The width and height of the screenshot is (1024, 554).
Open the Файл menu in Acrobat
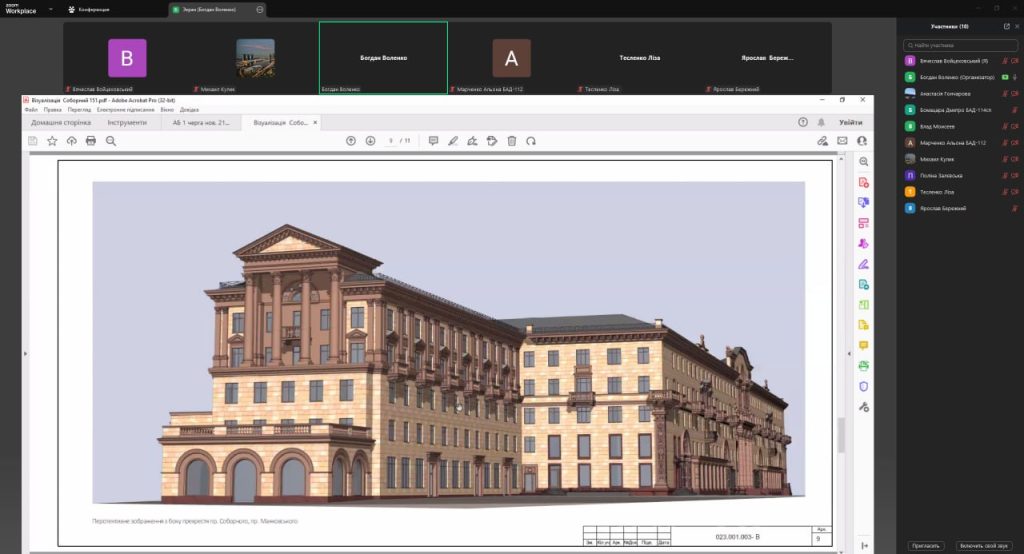pyautogui.click(x=31, y=109)
